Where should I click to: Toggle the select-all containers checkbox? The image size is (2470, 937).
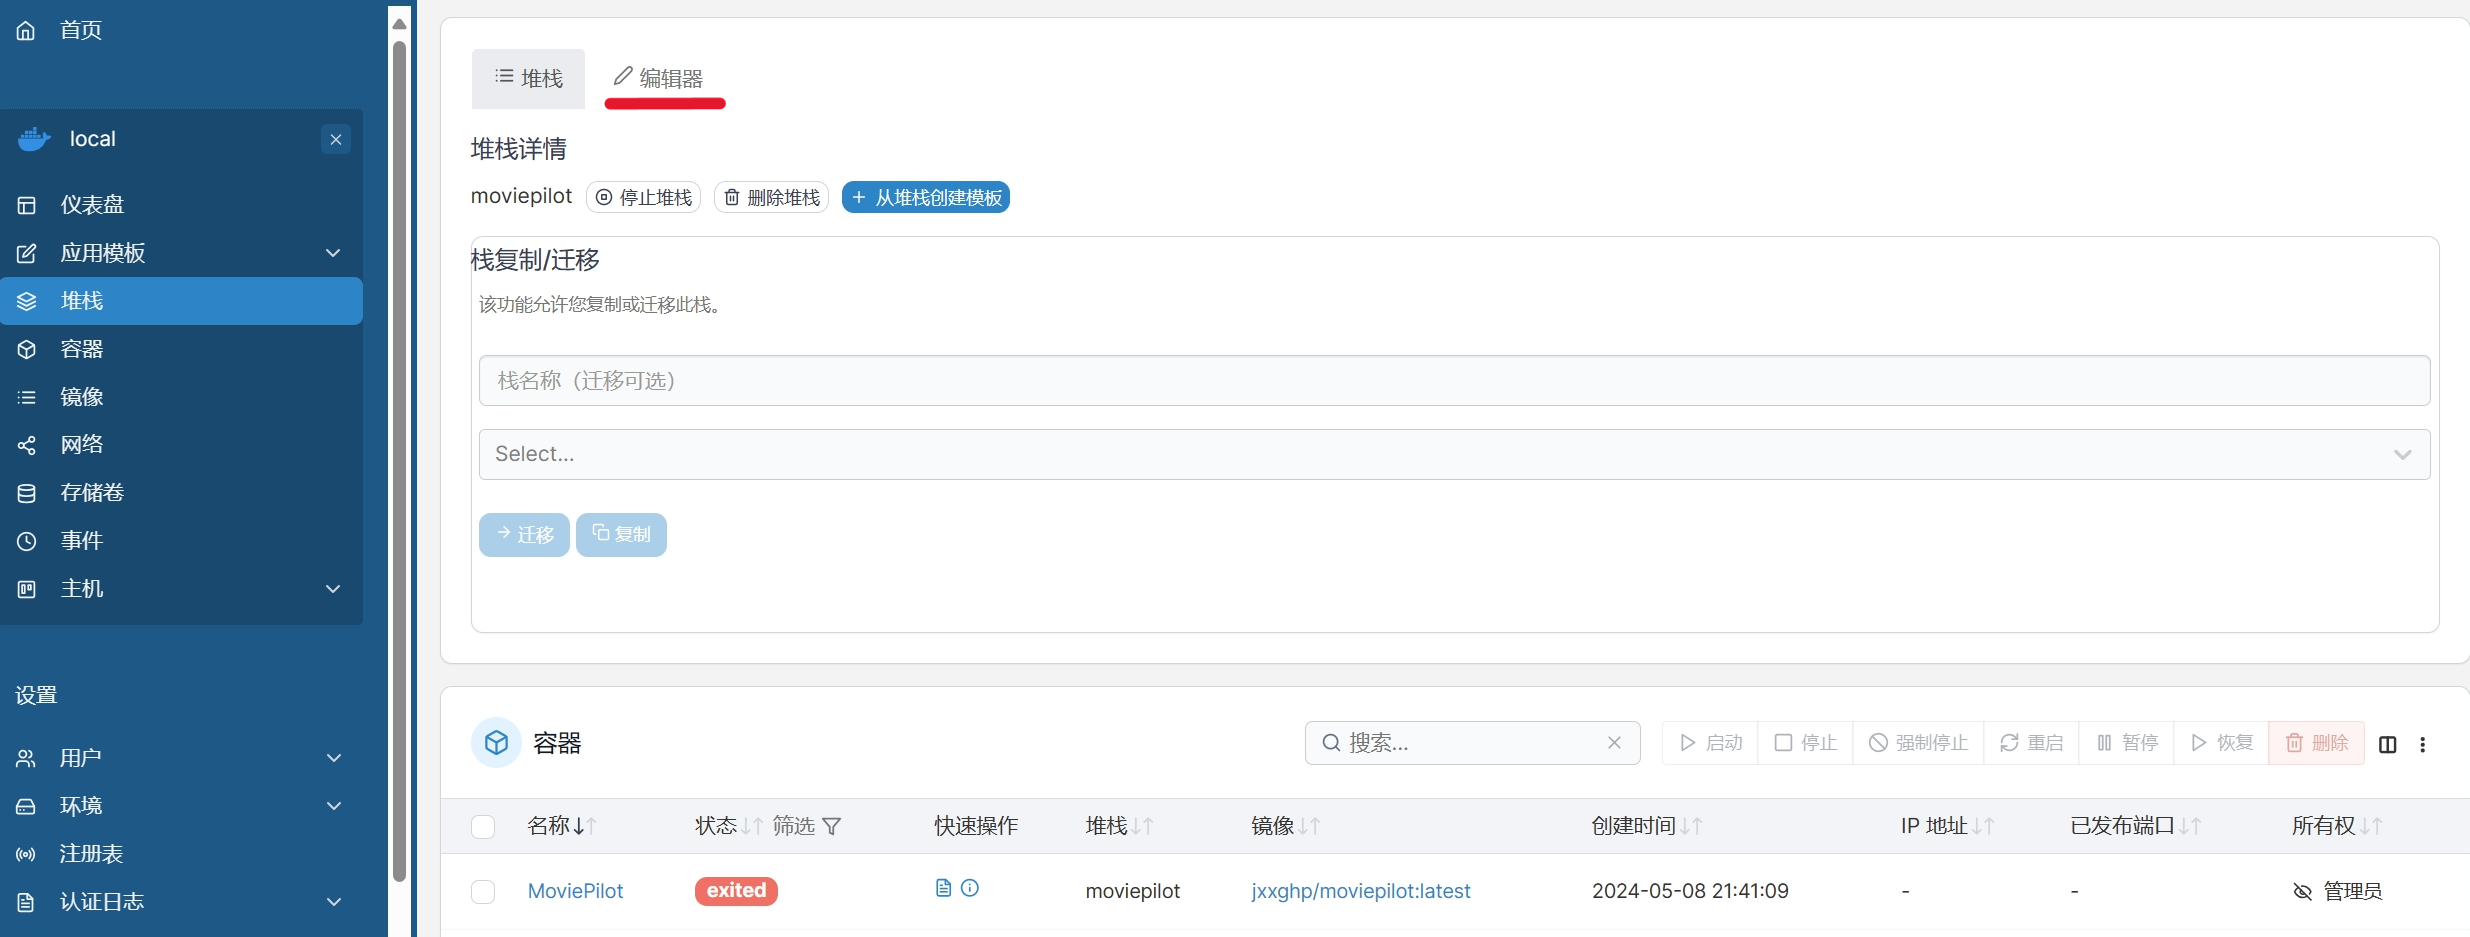coord(483,827)
